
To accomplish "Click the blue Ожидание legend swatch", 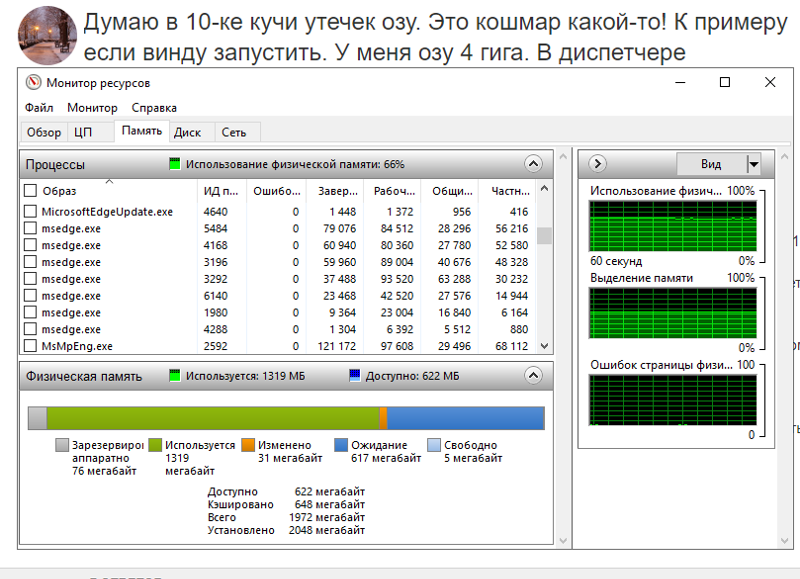I will [341, 446].
